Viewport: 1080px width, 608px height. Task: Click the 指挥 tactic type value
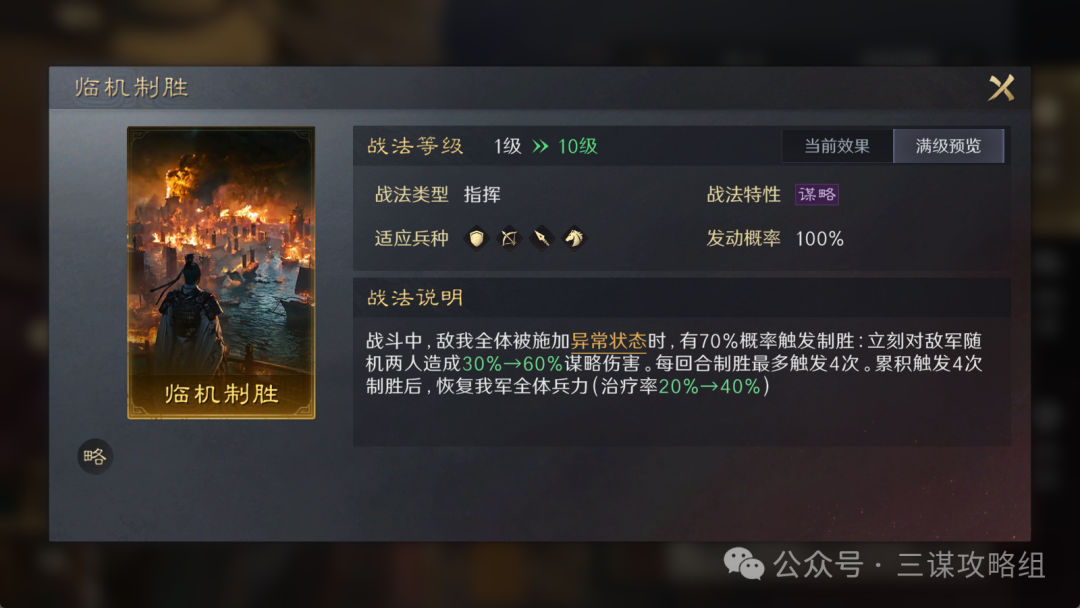(x=482, y=195)
